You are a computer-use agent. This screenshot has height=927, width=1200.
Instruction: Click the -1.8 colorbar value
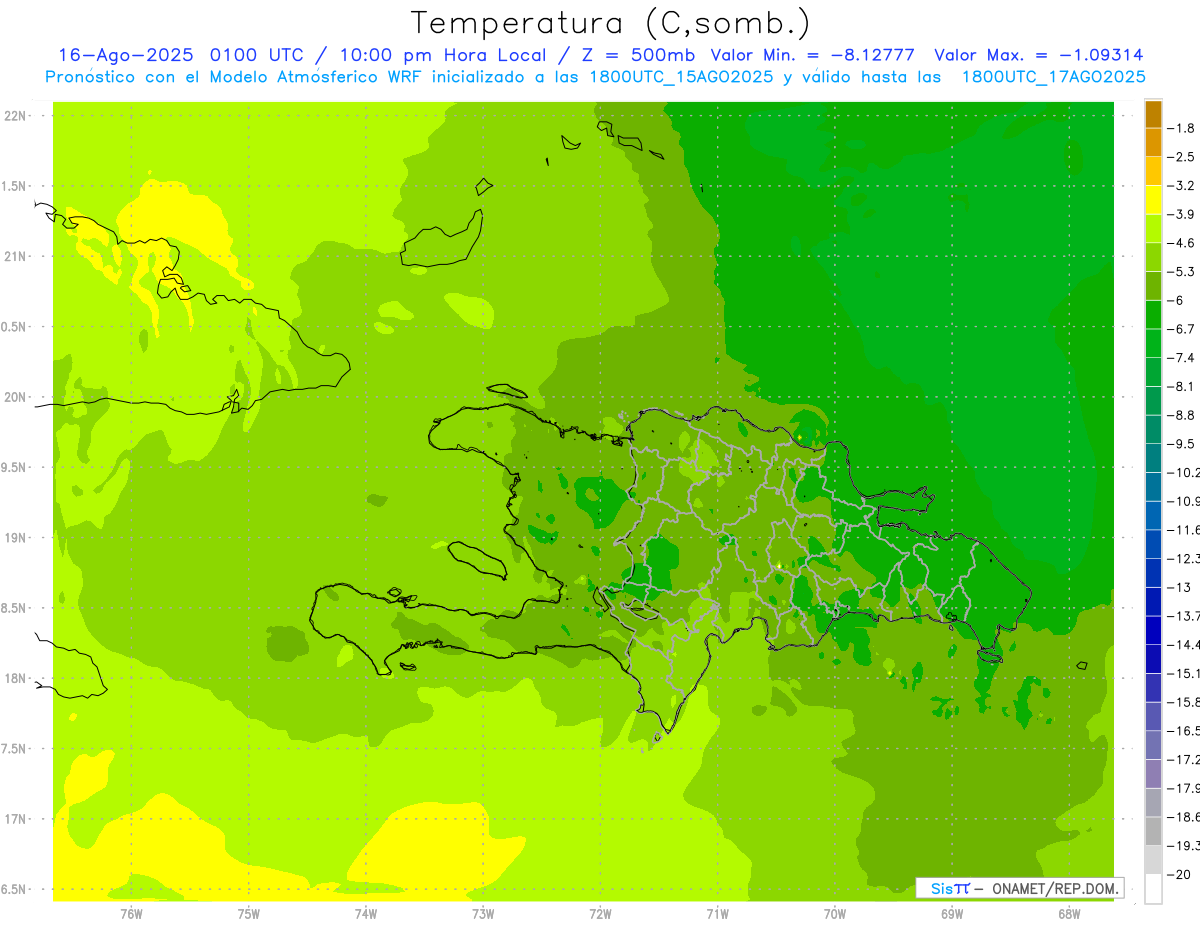tap(1182, 128)
